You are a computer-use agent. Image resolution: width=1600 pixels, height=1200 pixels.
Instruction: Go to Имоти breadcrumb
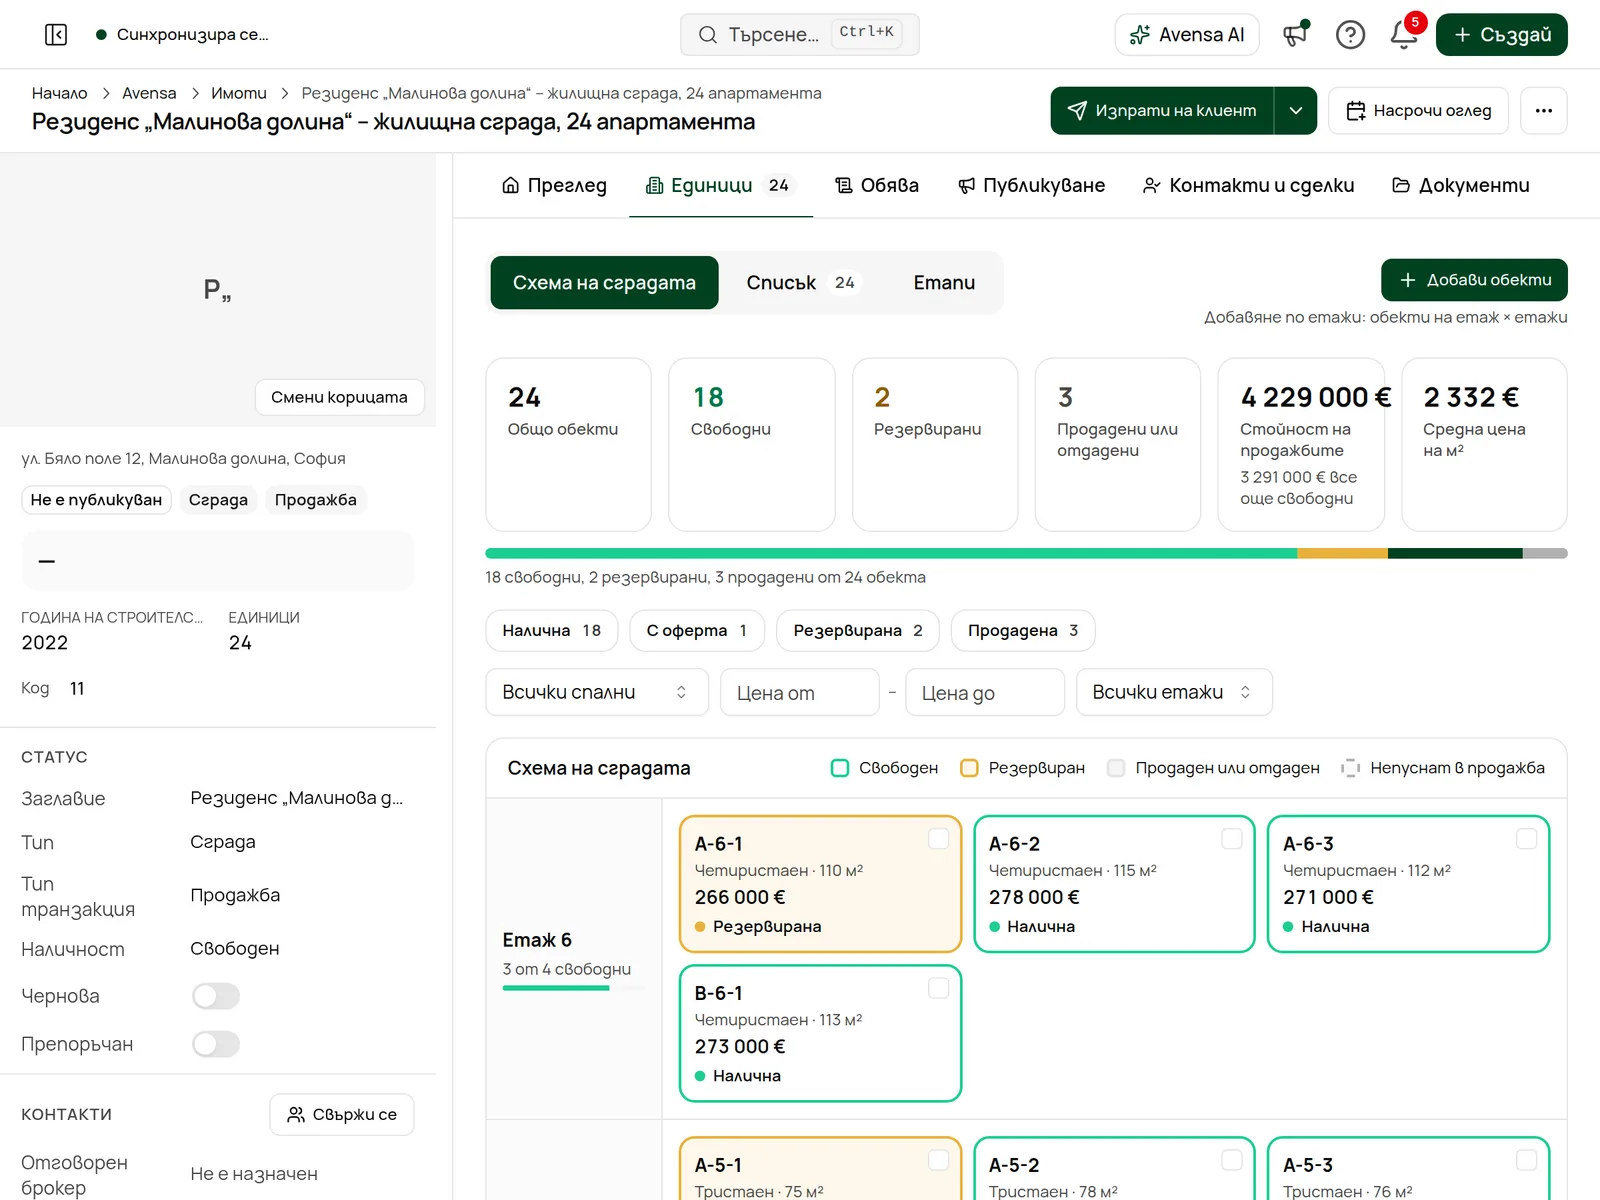tap(239, 93)
